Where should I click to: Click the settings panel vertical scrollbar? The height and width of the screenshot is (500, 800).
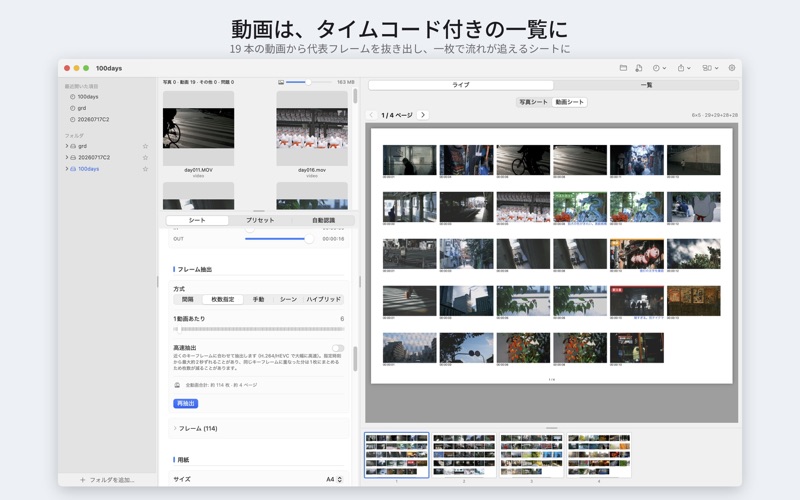point(355,358)
